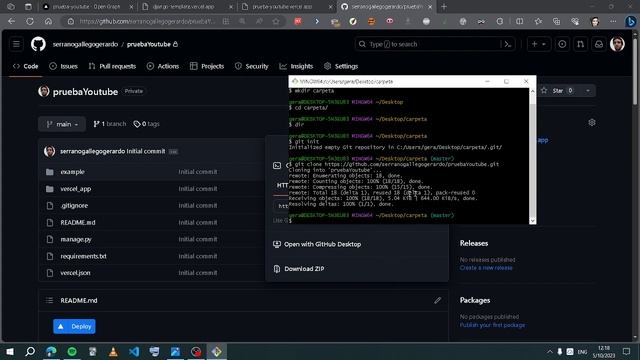
Task: Open the user profile avatar menu
Action: [617, 44]
